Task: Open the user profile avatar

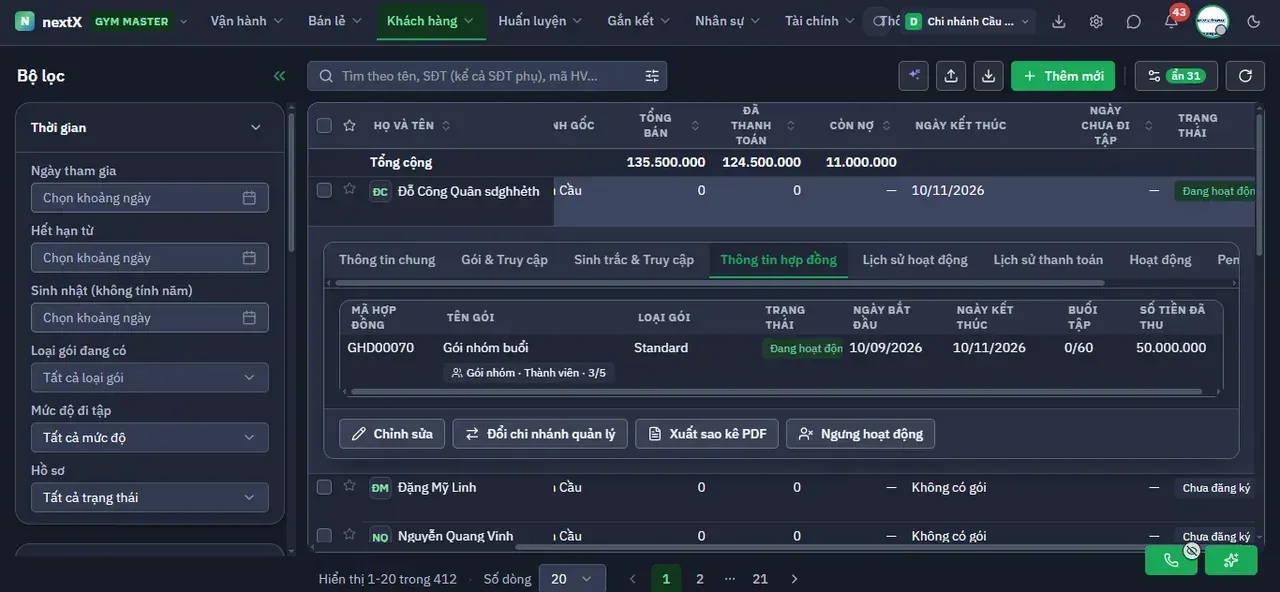Action: point(1212,21)
